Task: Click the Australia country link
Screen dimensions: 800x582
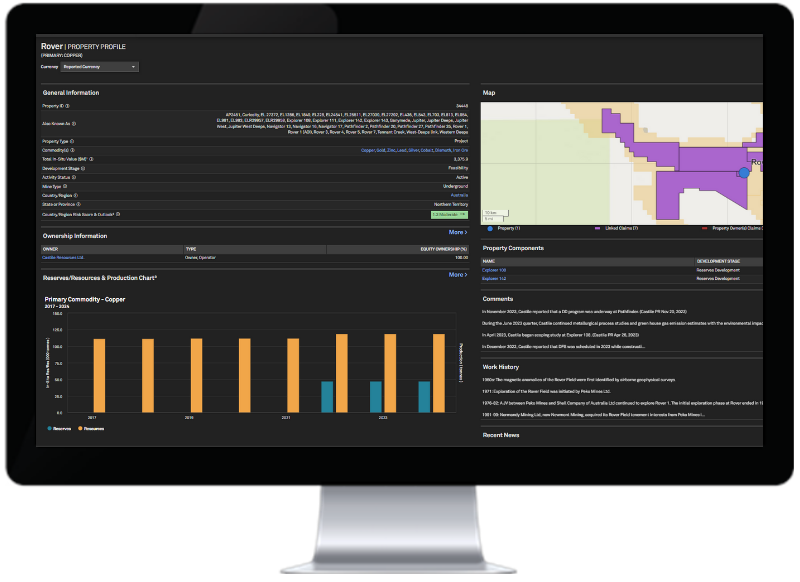Action: 459,195
